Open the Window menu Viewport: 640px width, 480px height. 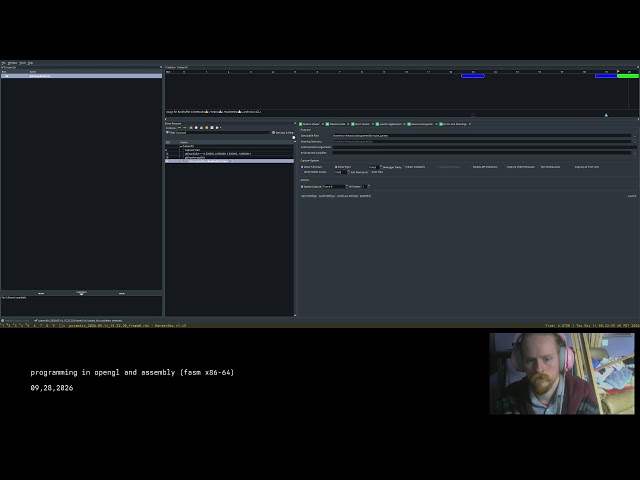click(13, 63)
